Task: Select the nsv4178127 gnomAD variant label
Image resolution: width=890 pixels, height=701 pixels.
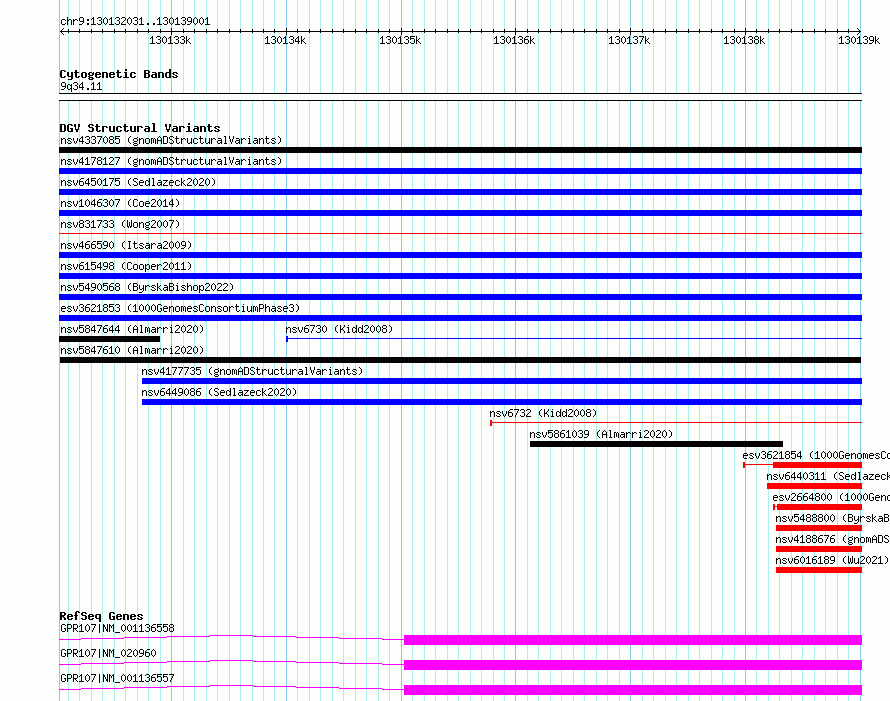Action: click(x=171, y=161)
